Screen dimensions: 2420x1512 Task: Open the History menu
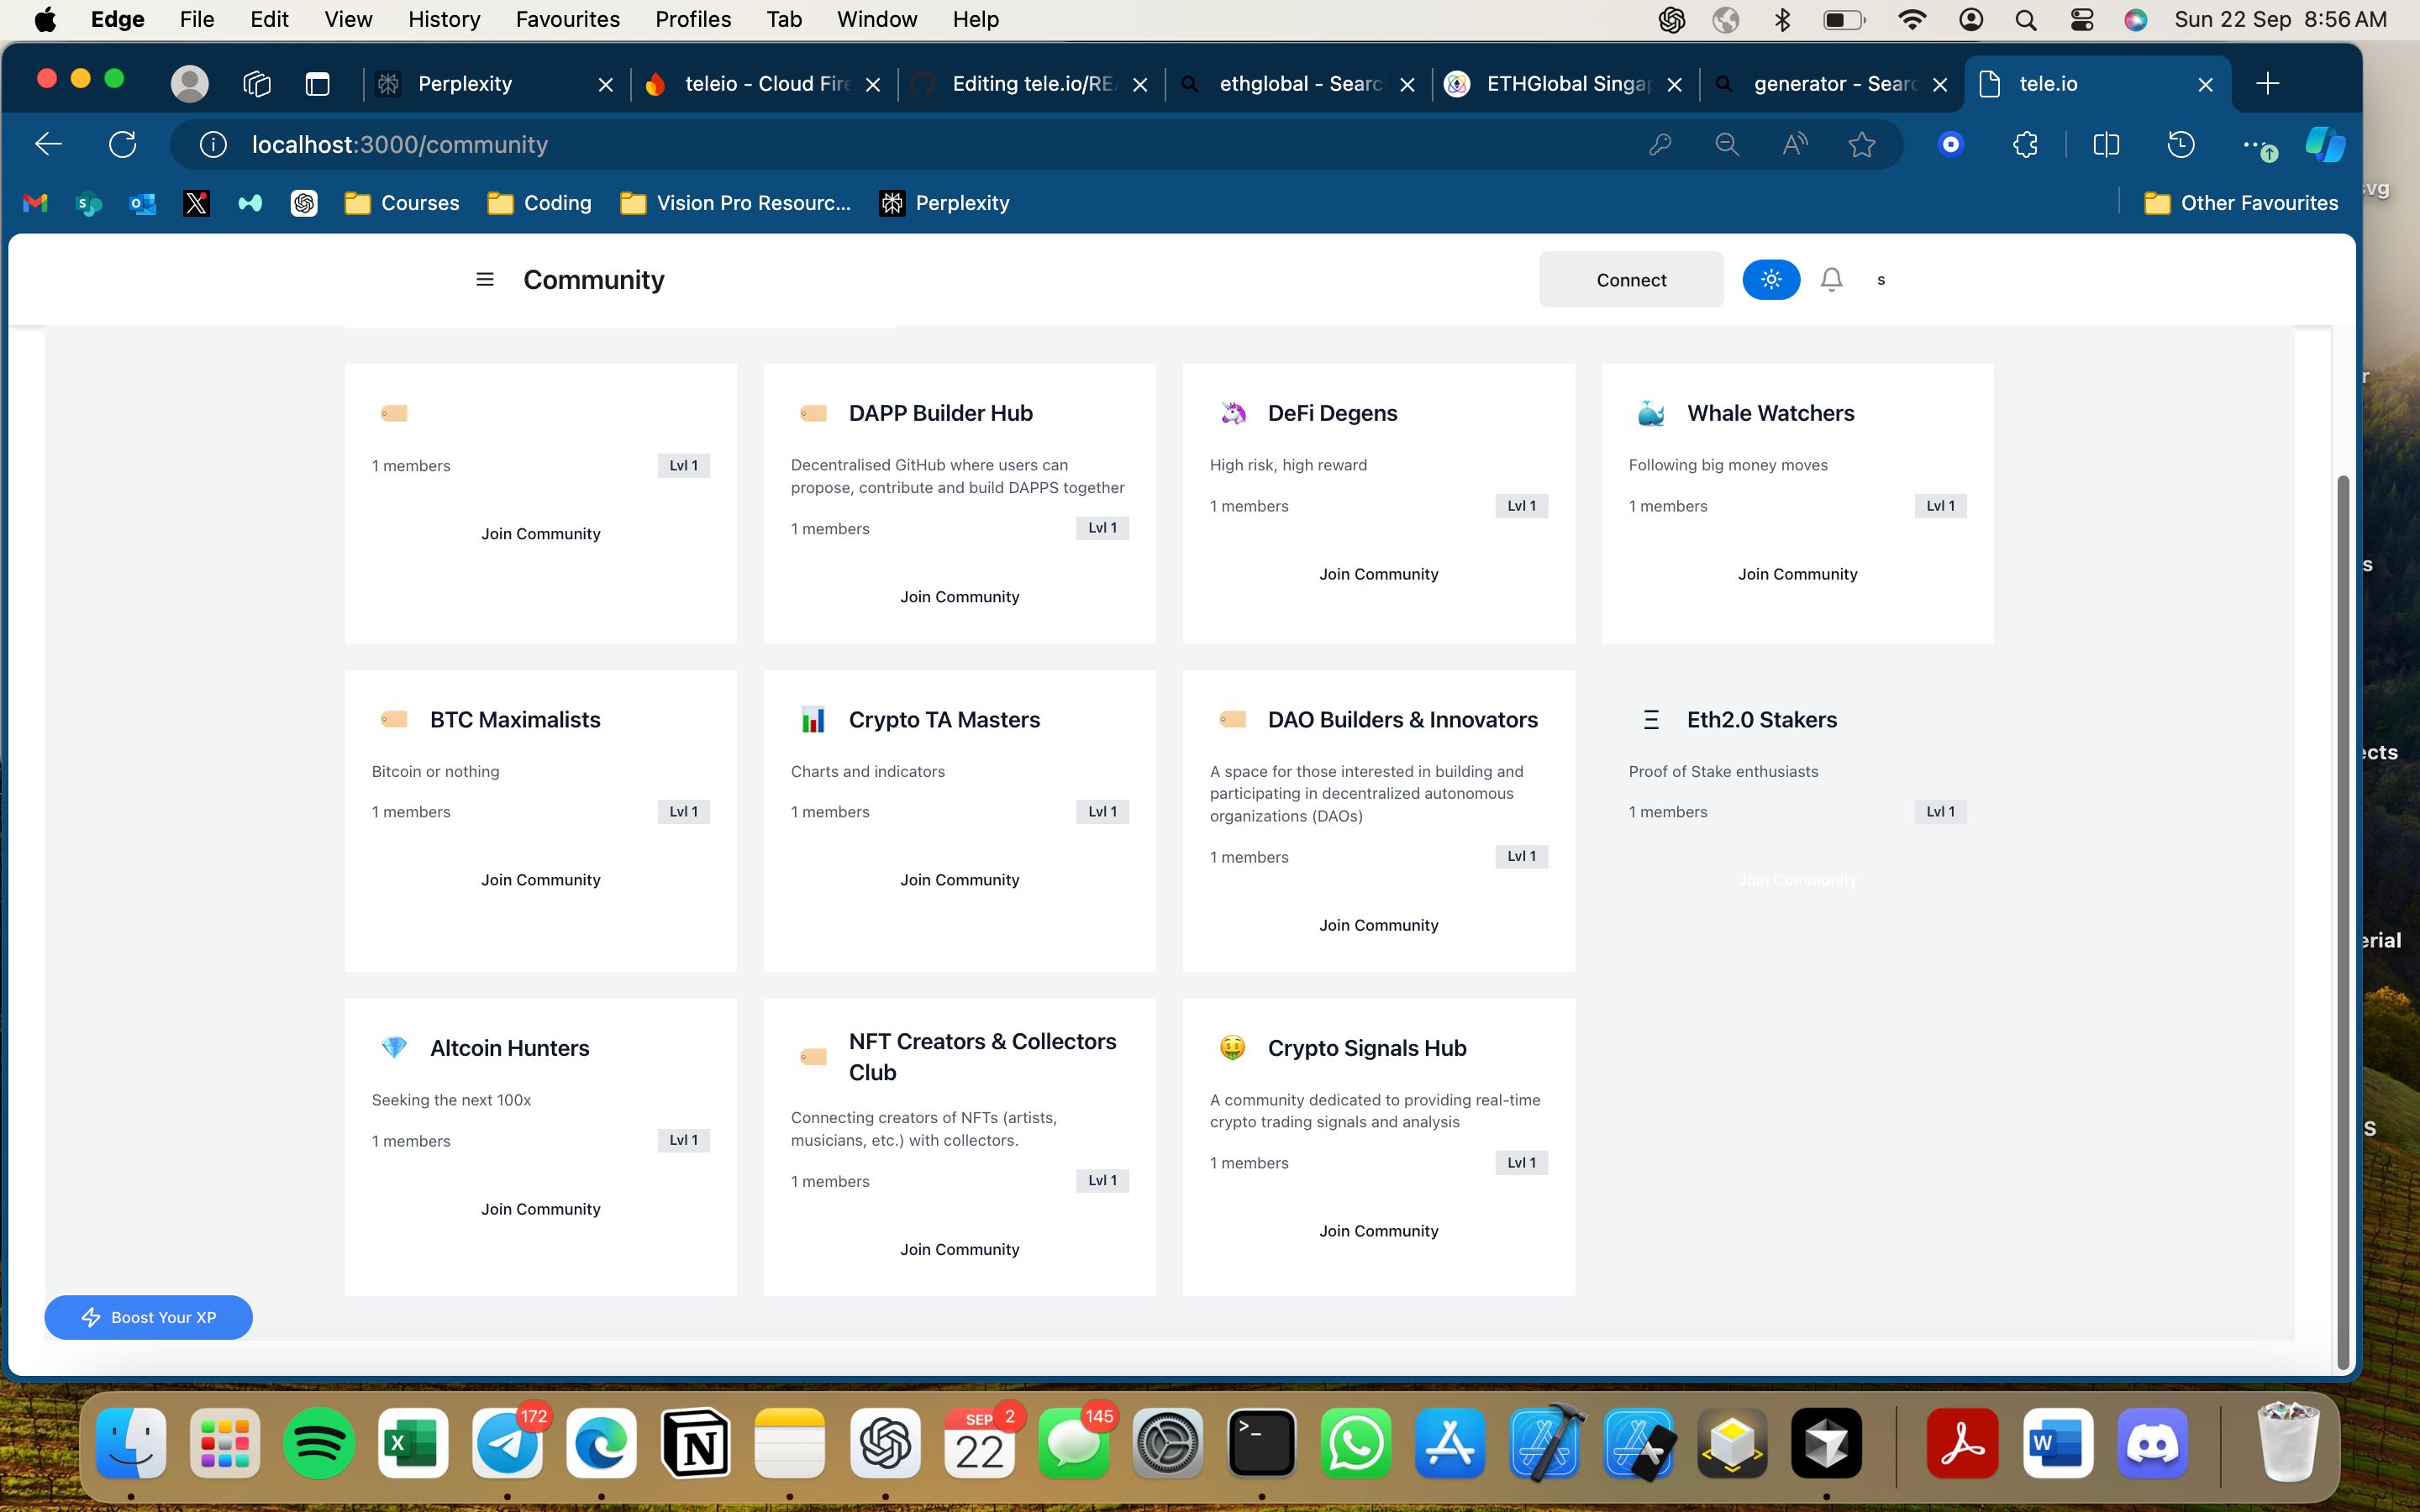[444, 19]
